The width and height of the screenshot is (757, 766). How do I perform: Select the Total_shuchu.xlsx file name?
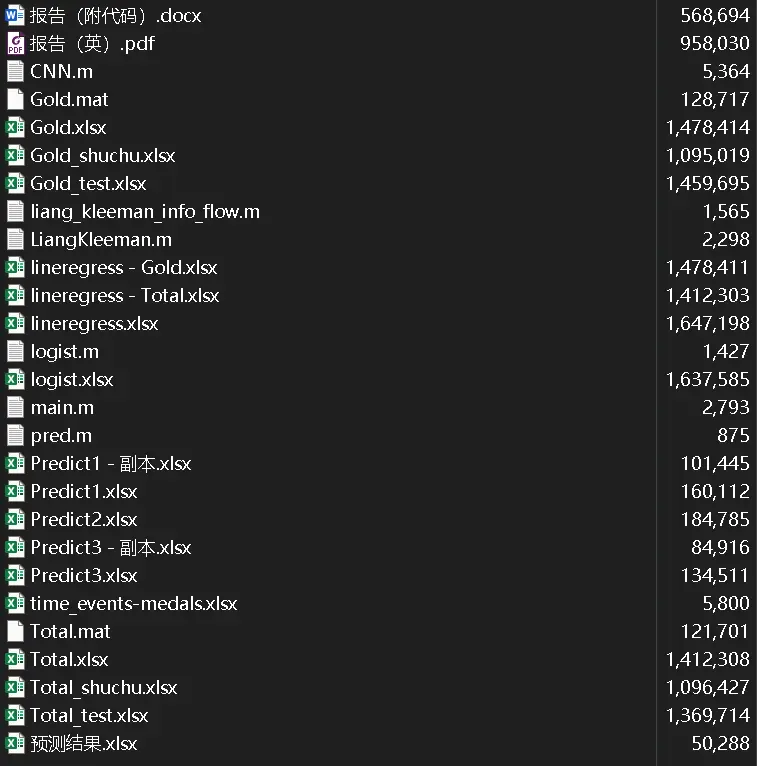pyautogui.click(x=104, y=687)
